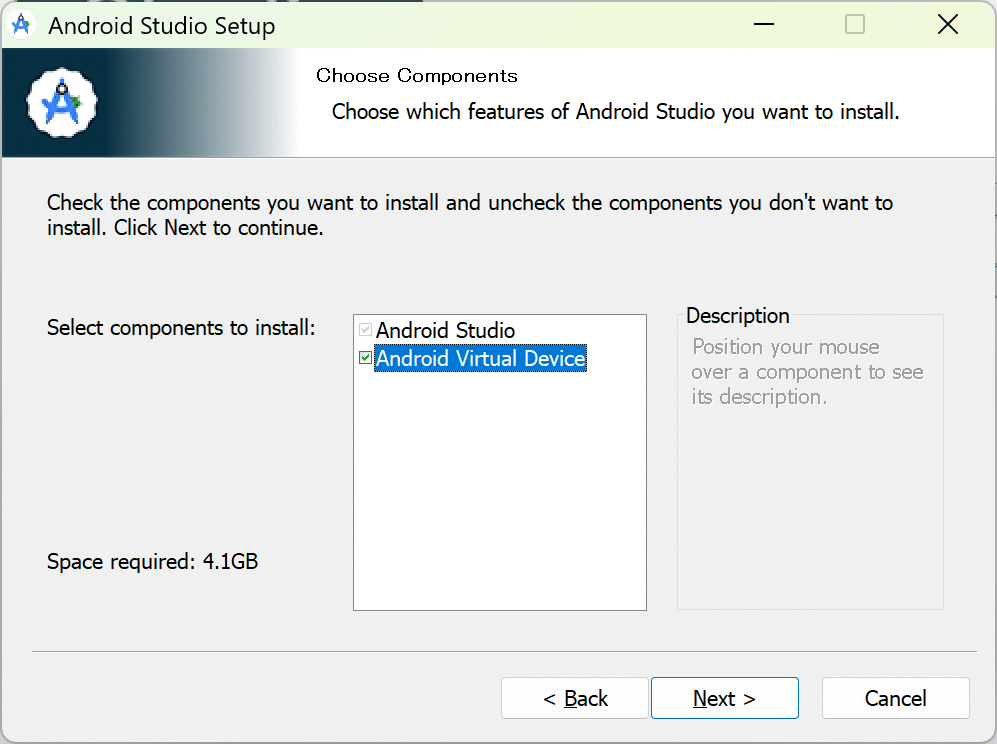997x744 pixels.
Task: Click the Android Studio Setup title text
Action: (162, 26)
